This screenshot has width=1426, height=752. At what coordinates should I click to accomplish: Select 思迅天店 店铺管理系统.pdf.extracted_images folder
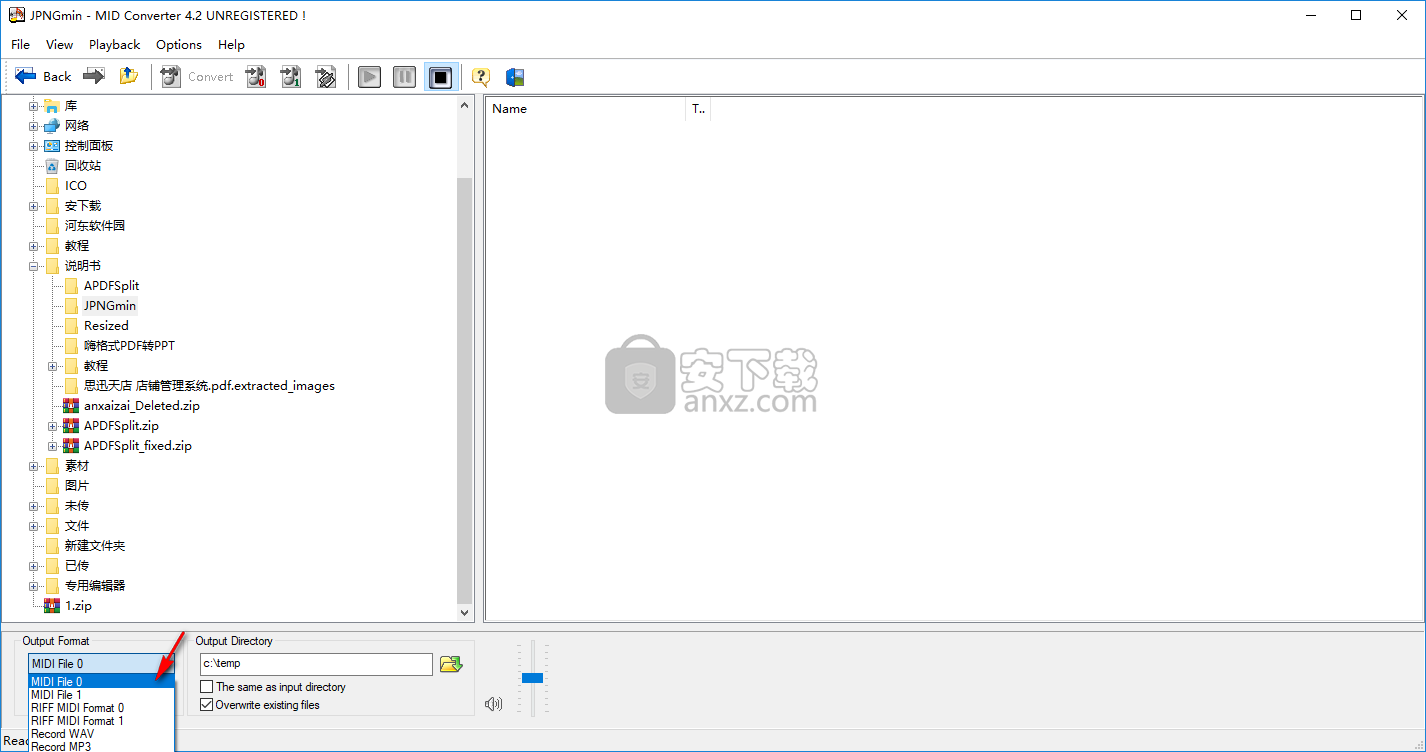[x=209, y=386]
